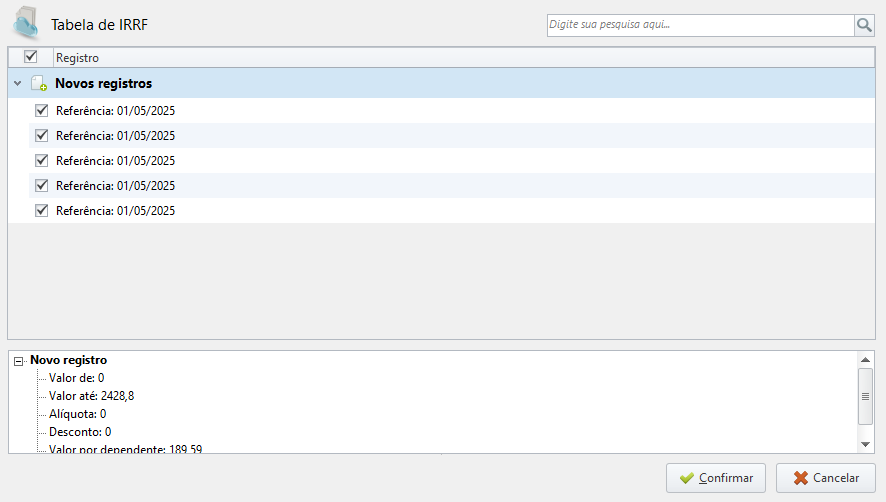The image size is (886, 502).
Task: Select the Valor até: 2428,8 detail line
Action: [x=92, y=396]
